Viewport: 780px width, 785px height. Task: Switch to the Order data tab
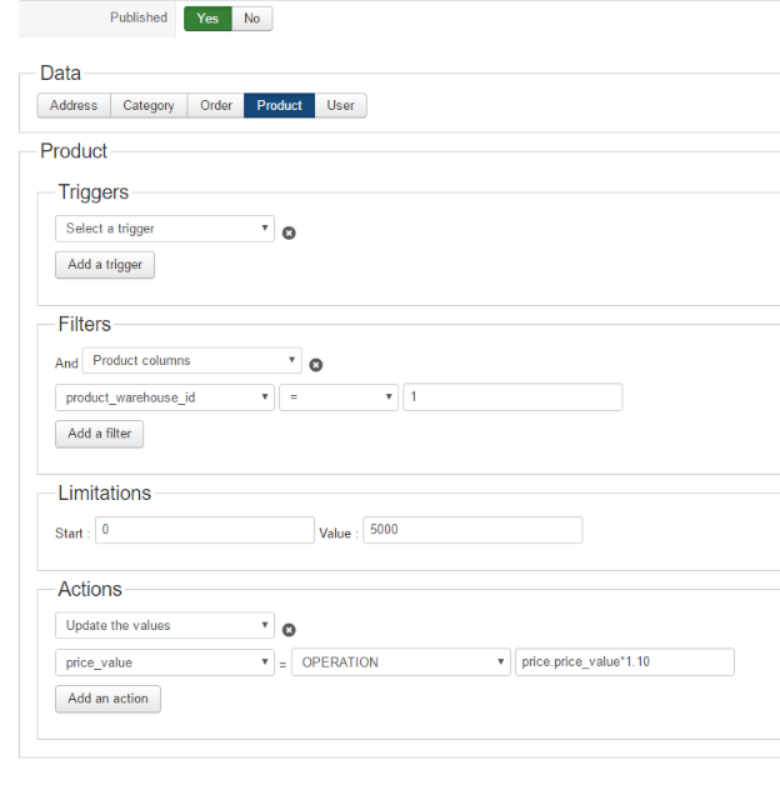click(x=216, y=105)
